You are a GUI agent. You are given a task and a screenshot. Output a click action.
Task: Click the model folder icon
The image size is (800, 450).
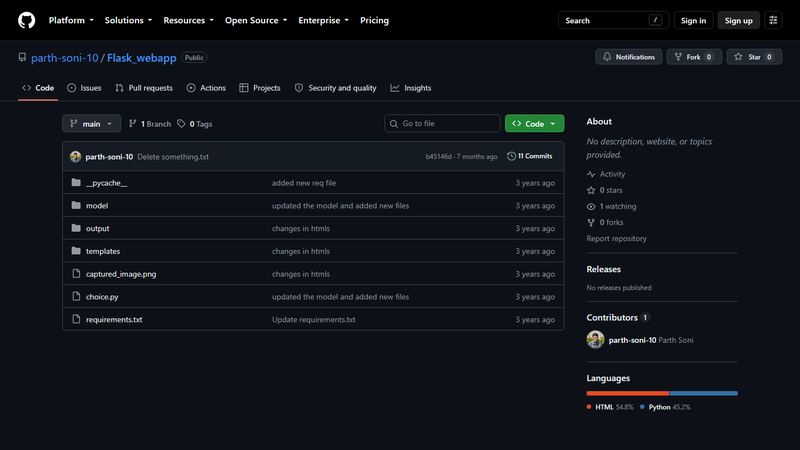click(76, 205)
